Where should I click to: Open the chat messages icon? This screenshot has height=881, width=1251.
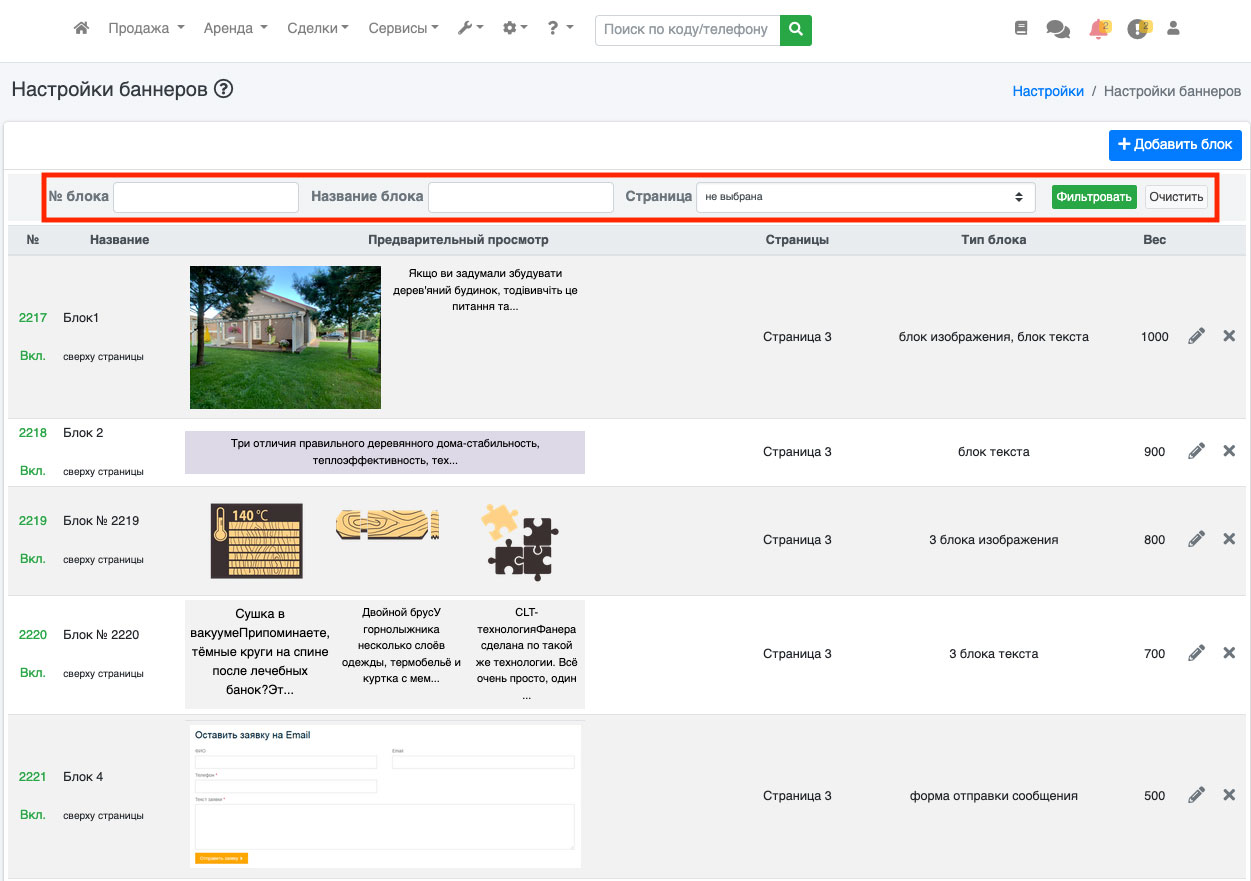1057,29
